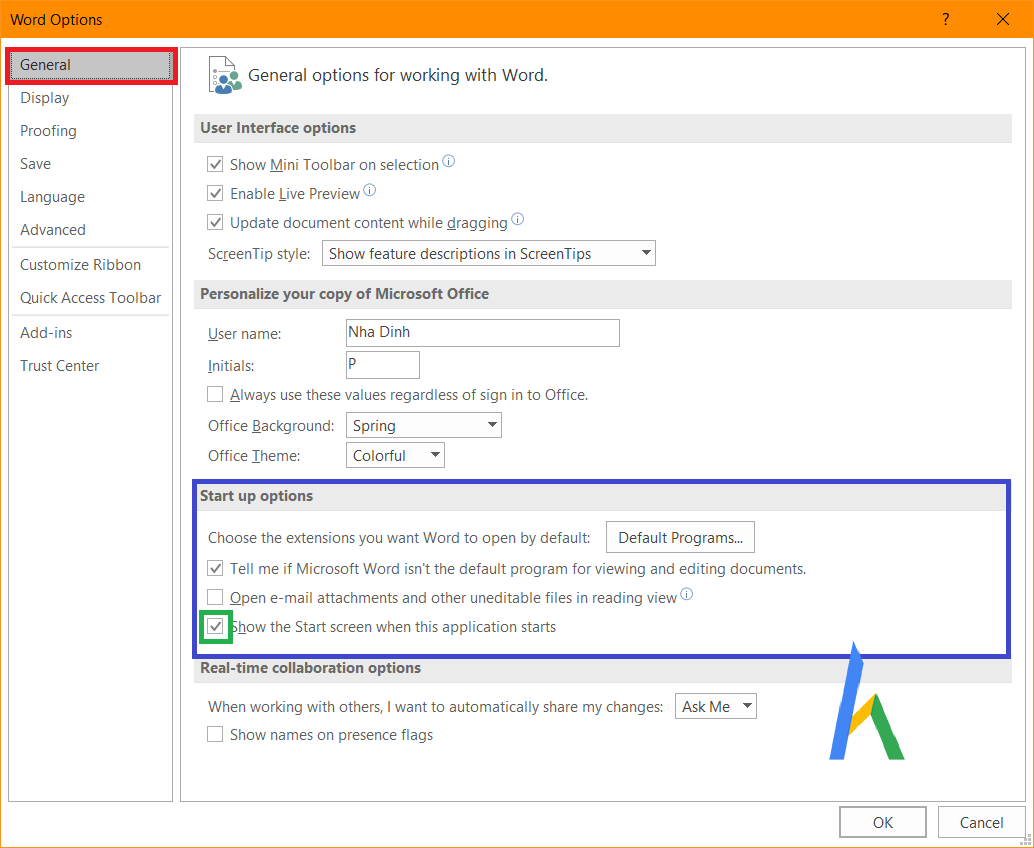1034x848 pixels.
Task: Click the Office Background label
Action: (x=272, y=426)
